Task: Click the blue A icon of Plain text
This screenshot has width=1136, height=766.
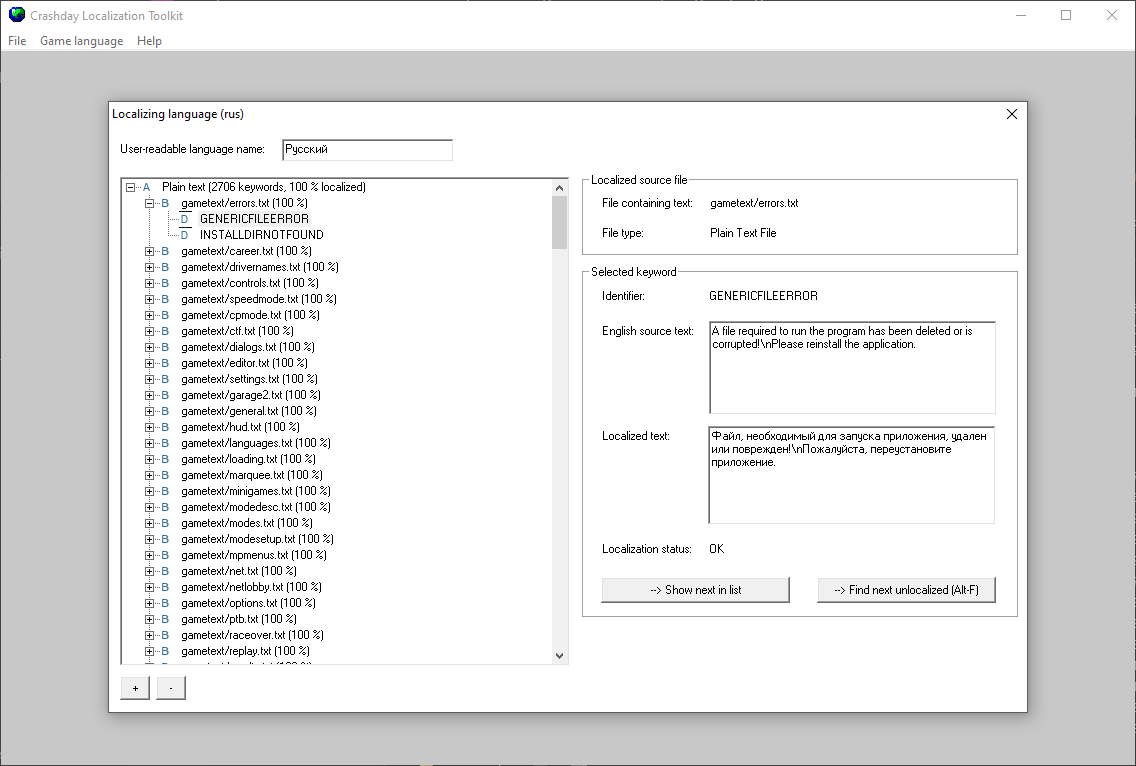Action: [x=146, y=187]
